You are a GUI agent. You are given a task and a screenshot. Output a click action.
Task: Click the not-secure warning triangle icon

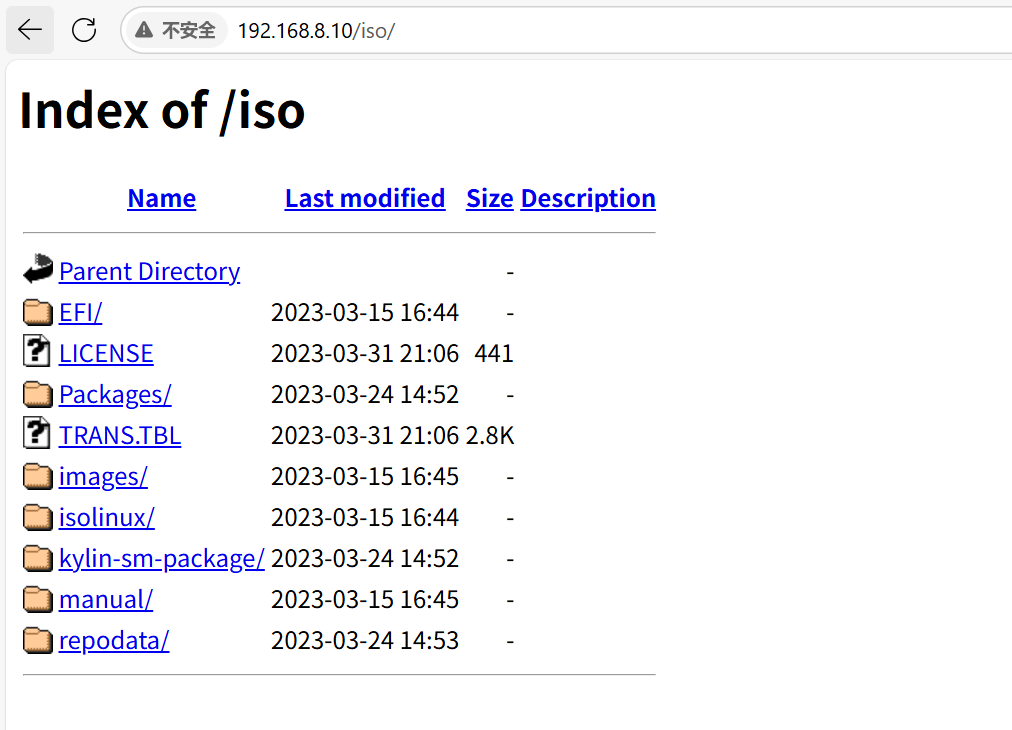point(145,30)
